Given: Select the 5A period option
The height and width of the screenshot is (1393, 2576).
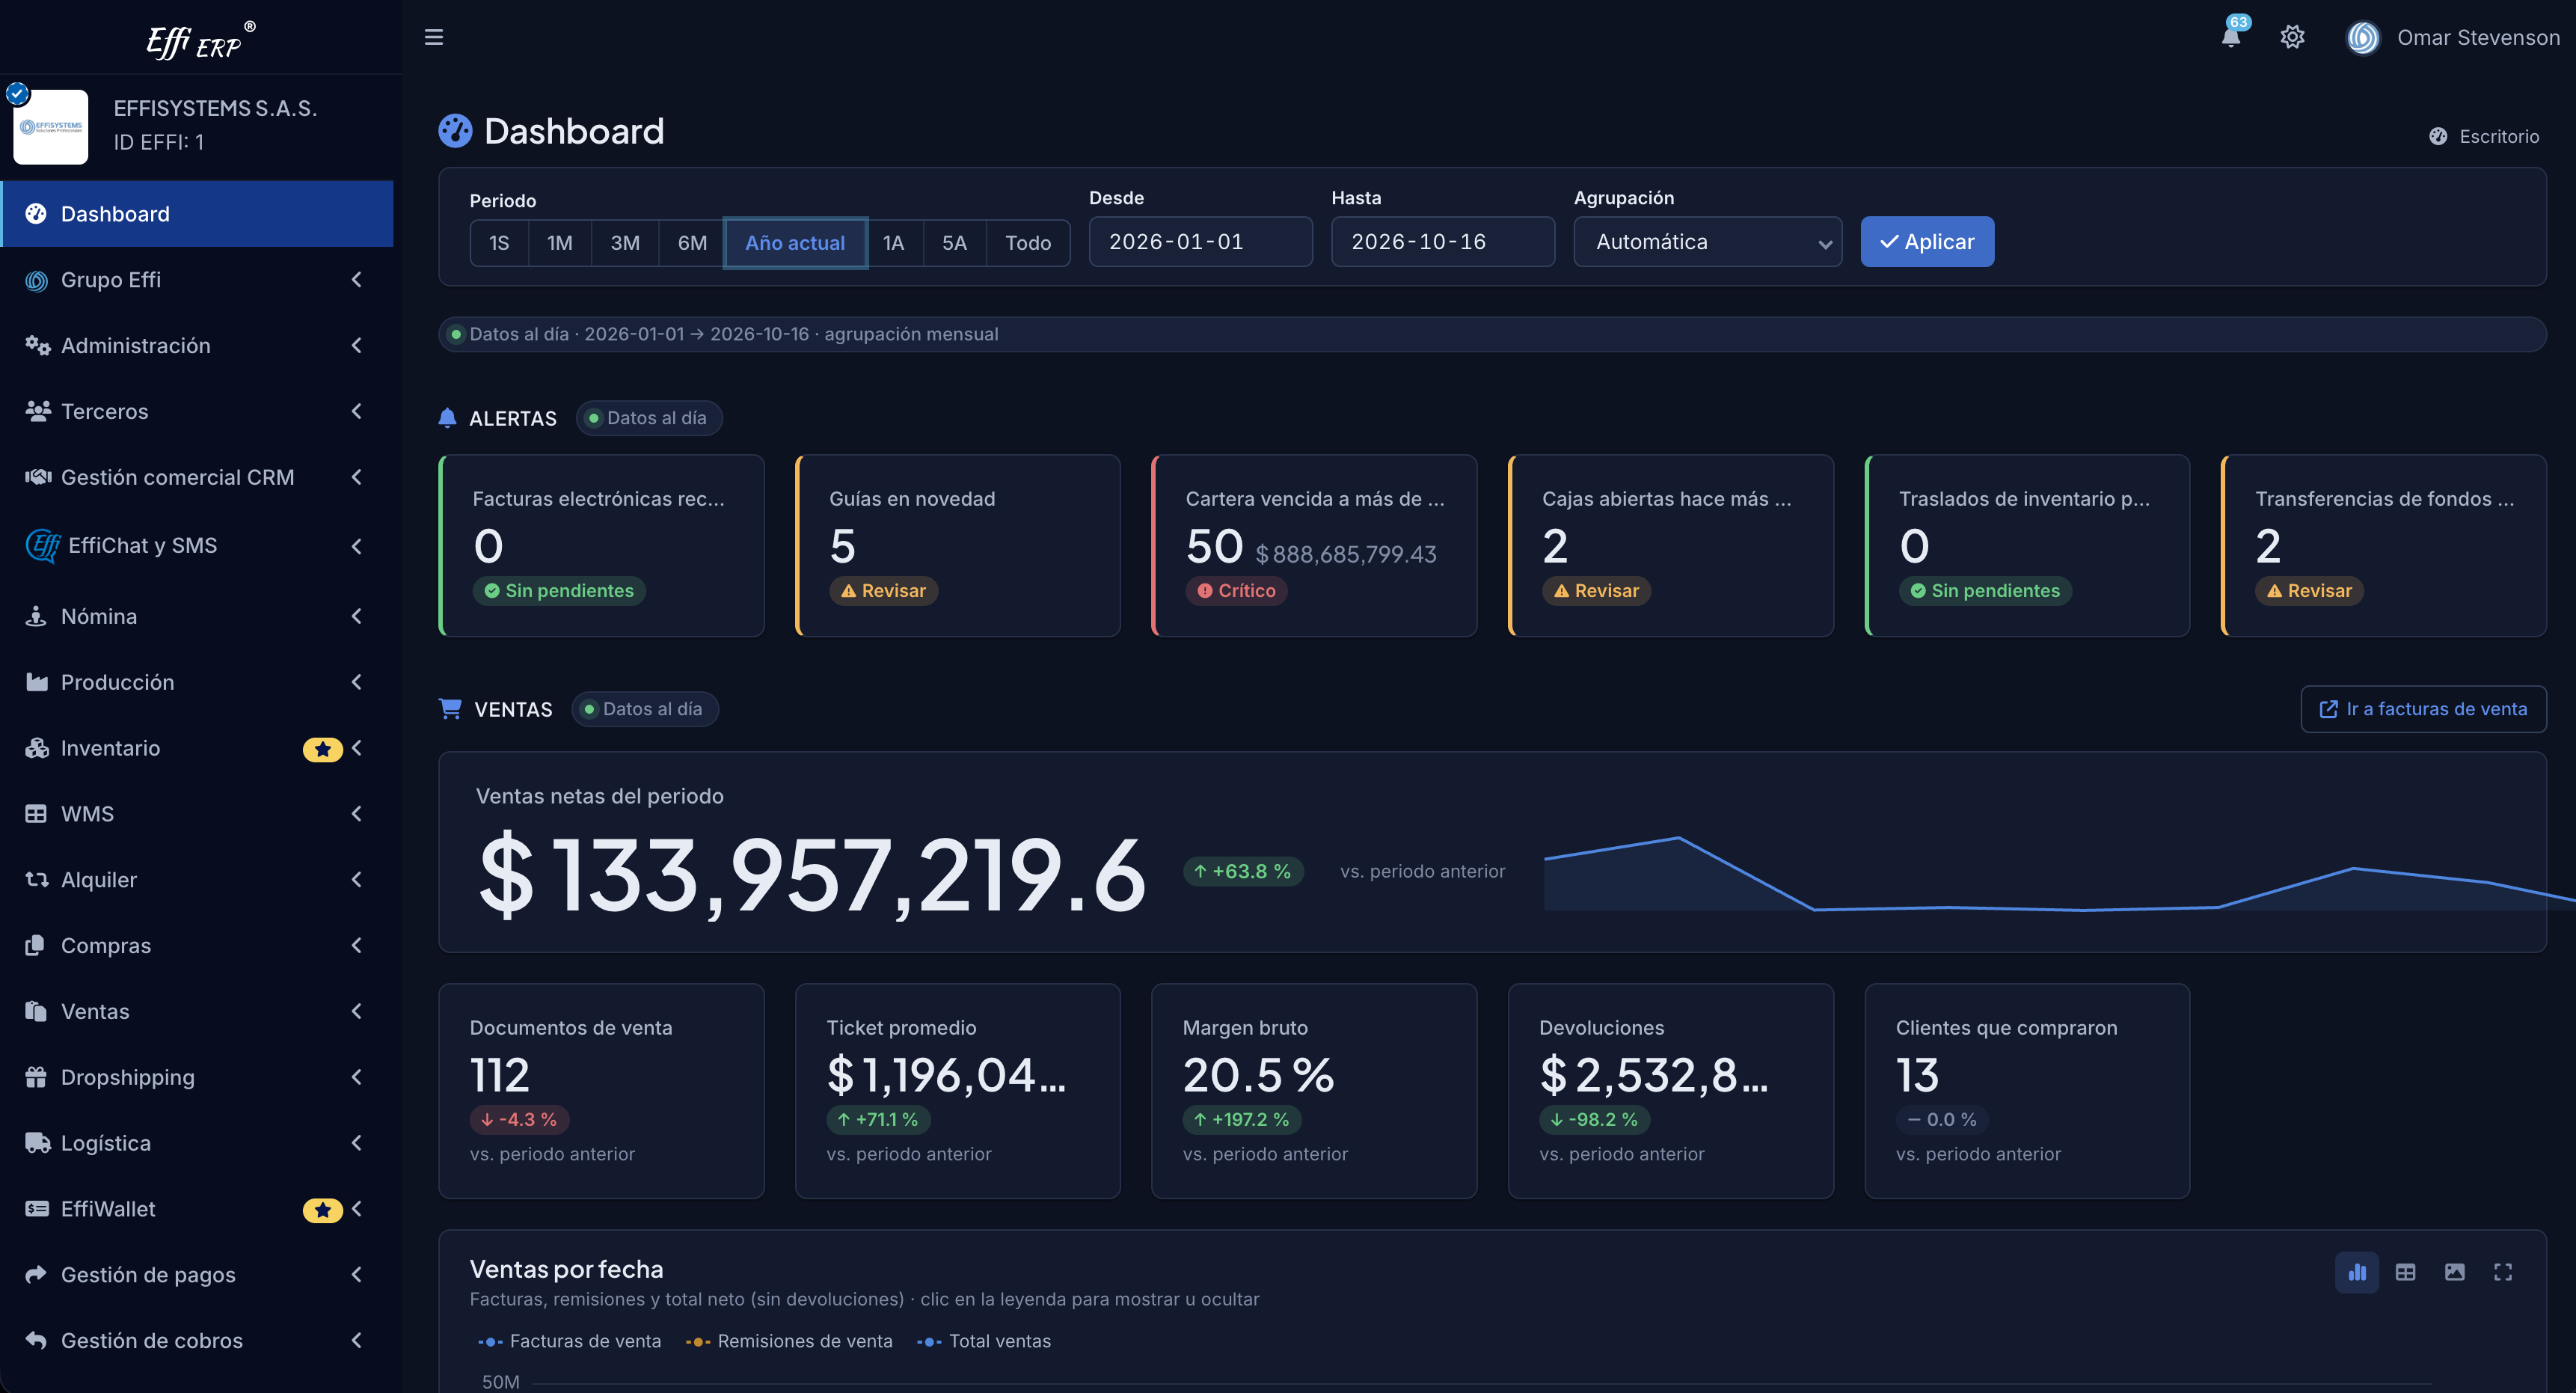Looking at the screenshot, I should click(x=954, y=243).
